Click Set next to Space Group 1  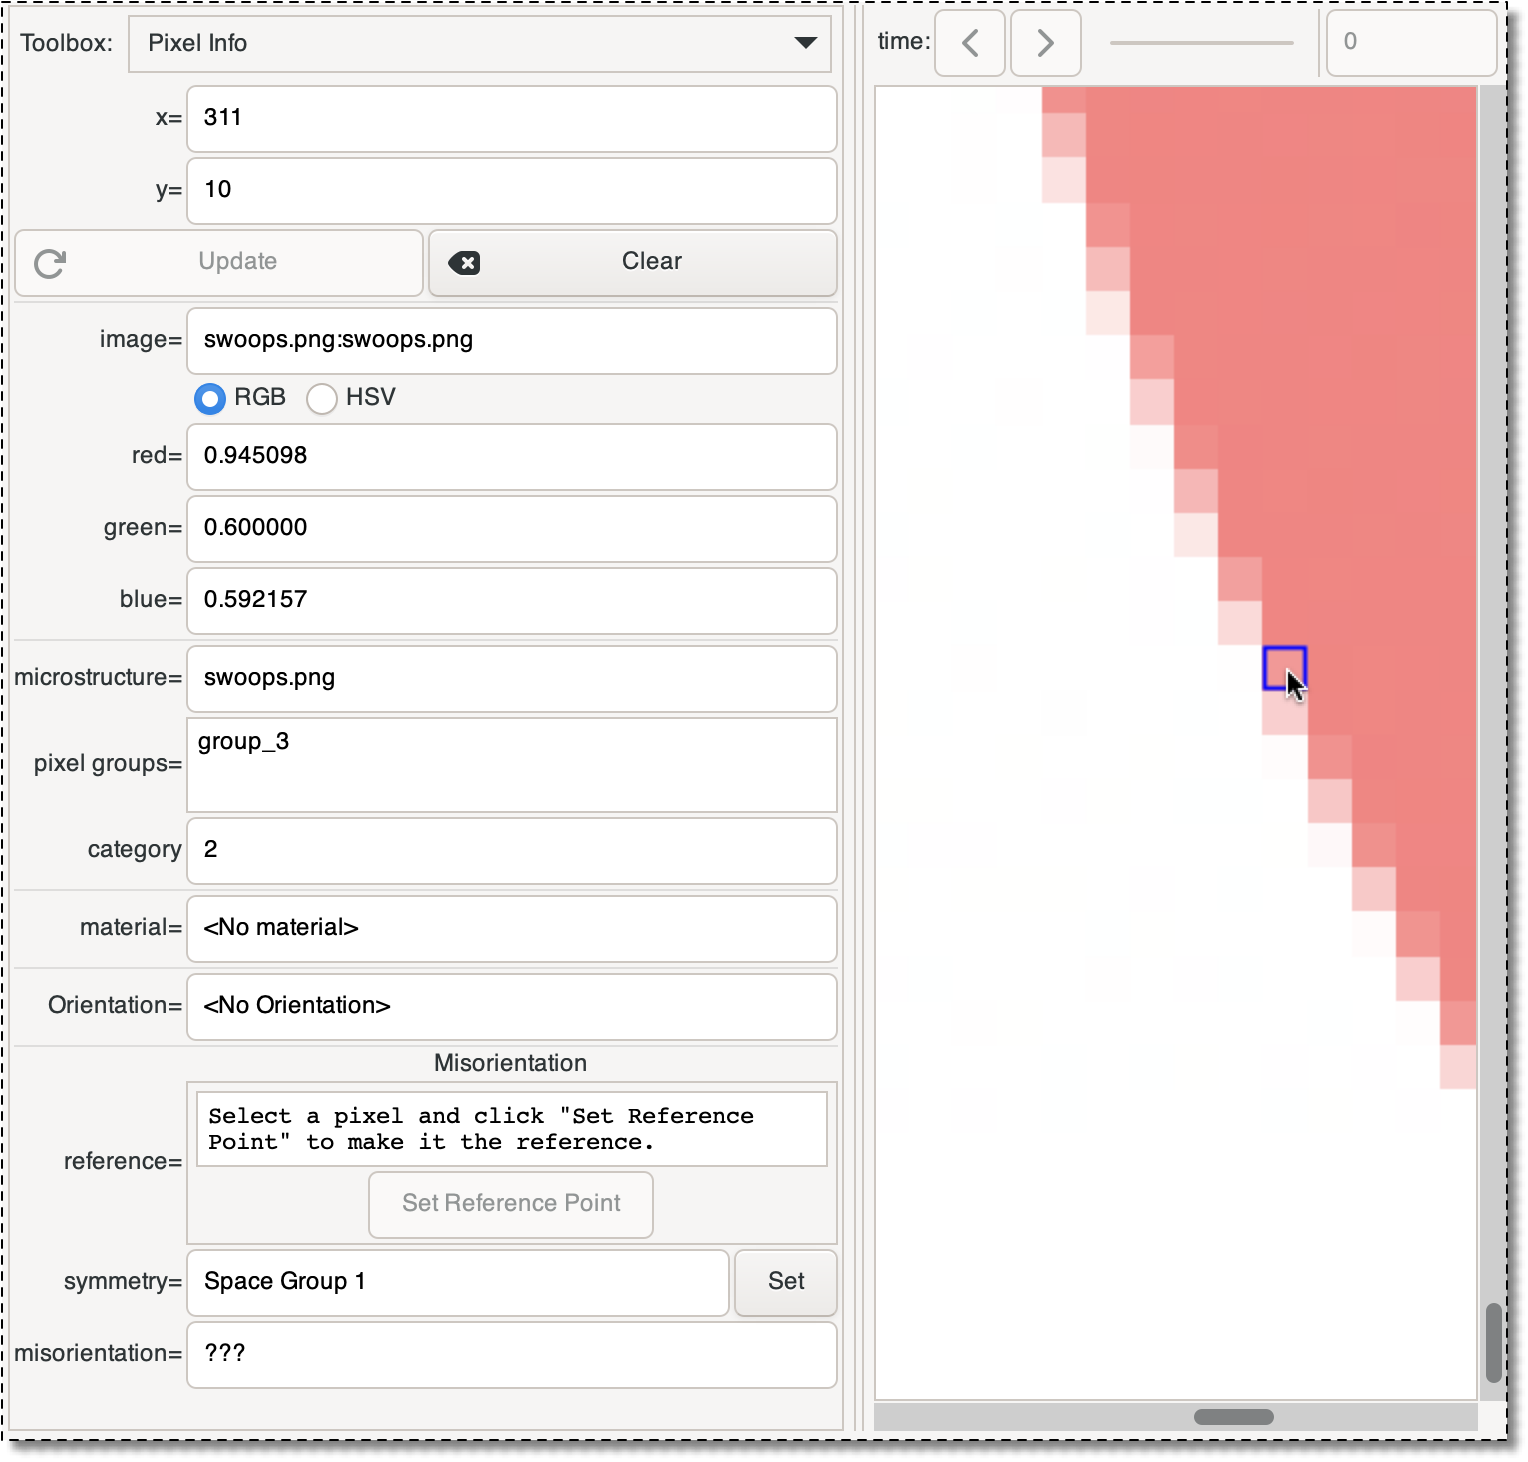pos(785,1282)
